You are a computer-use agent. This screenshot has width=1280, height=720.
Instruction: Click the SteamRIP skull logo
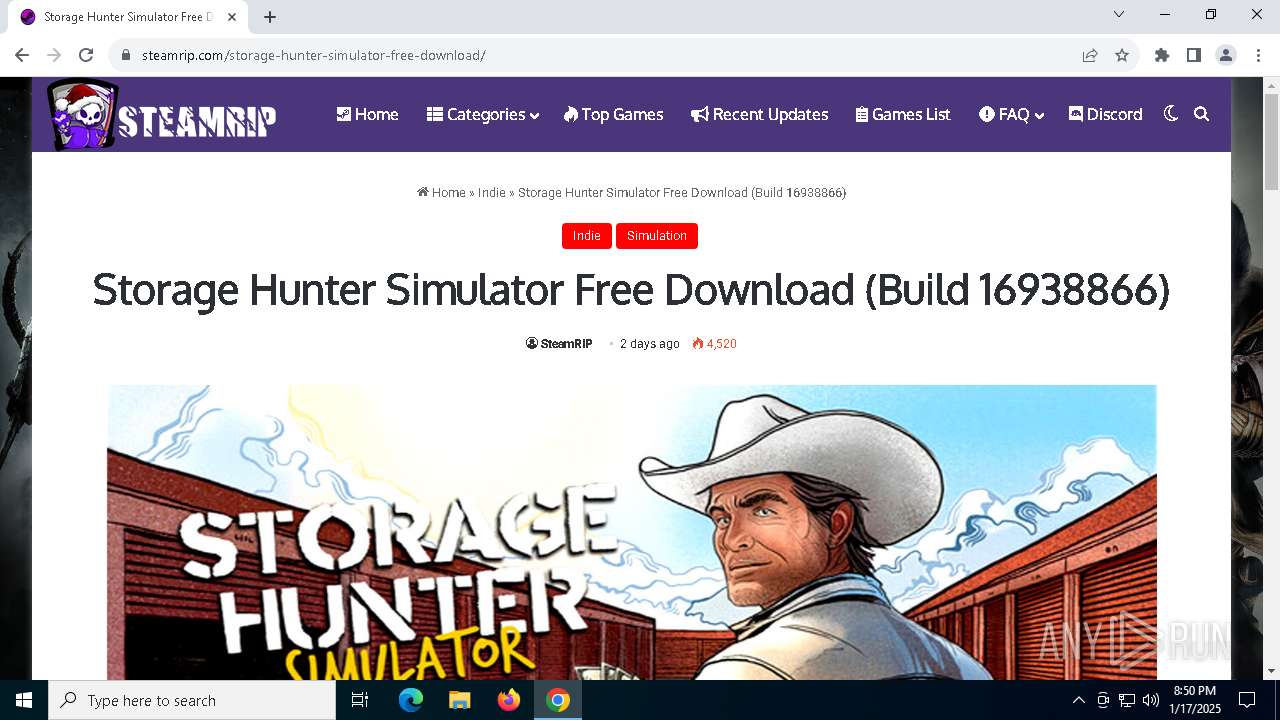click(162, 115)
